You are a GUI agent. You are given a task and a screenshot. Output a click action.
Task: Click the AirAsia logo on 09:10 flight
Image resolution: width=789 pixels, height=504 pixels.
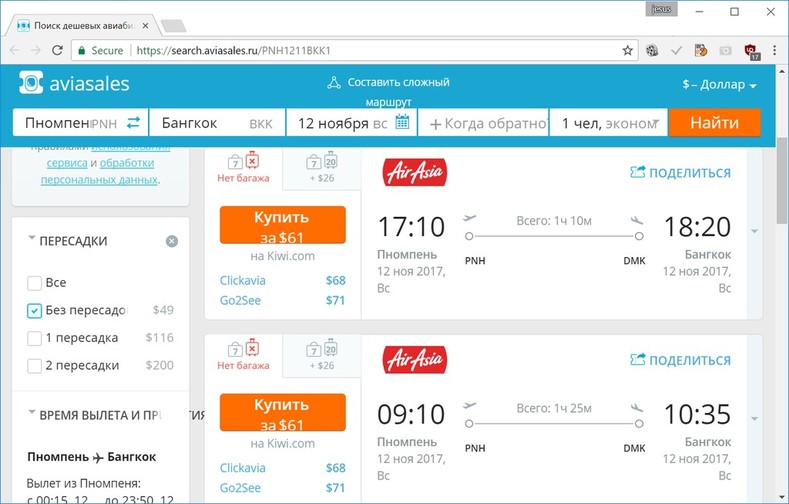414,359
